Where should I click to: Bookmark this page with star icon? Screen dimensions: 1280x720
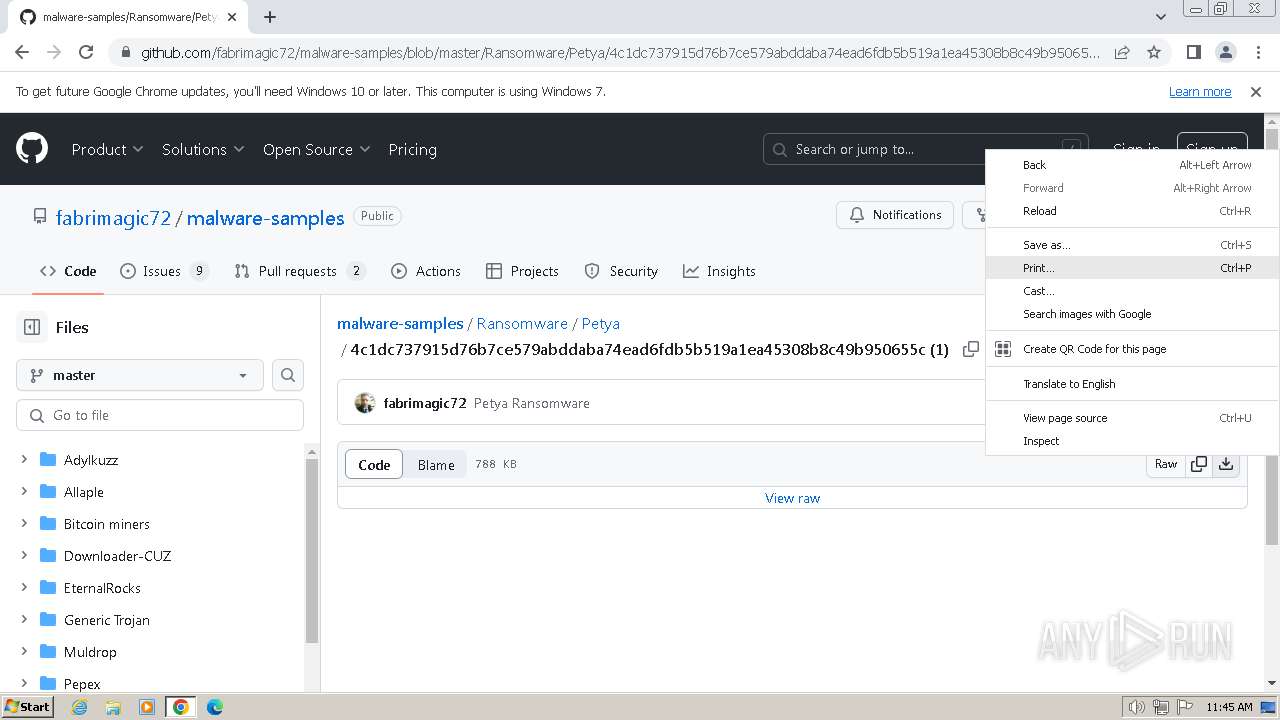pyautogui.click(x=1153, y=52)
